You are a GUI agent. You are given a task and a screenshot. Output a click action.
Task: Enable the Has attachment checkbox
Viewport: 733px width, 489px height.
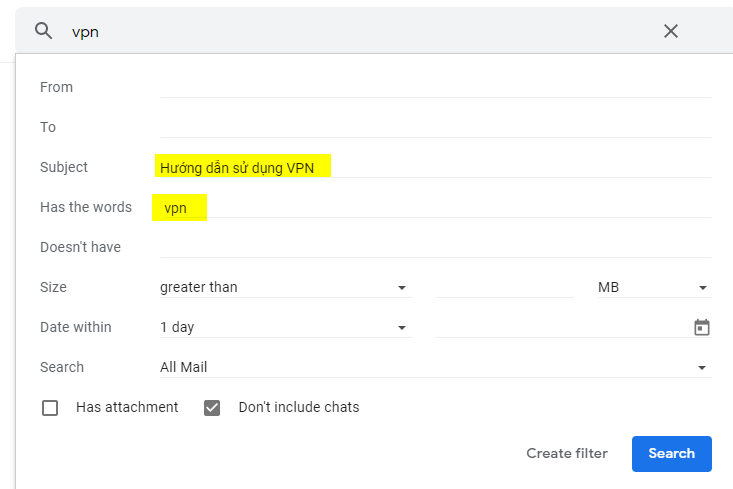click(50, 408)
